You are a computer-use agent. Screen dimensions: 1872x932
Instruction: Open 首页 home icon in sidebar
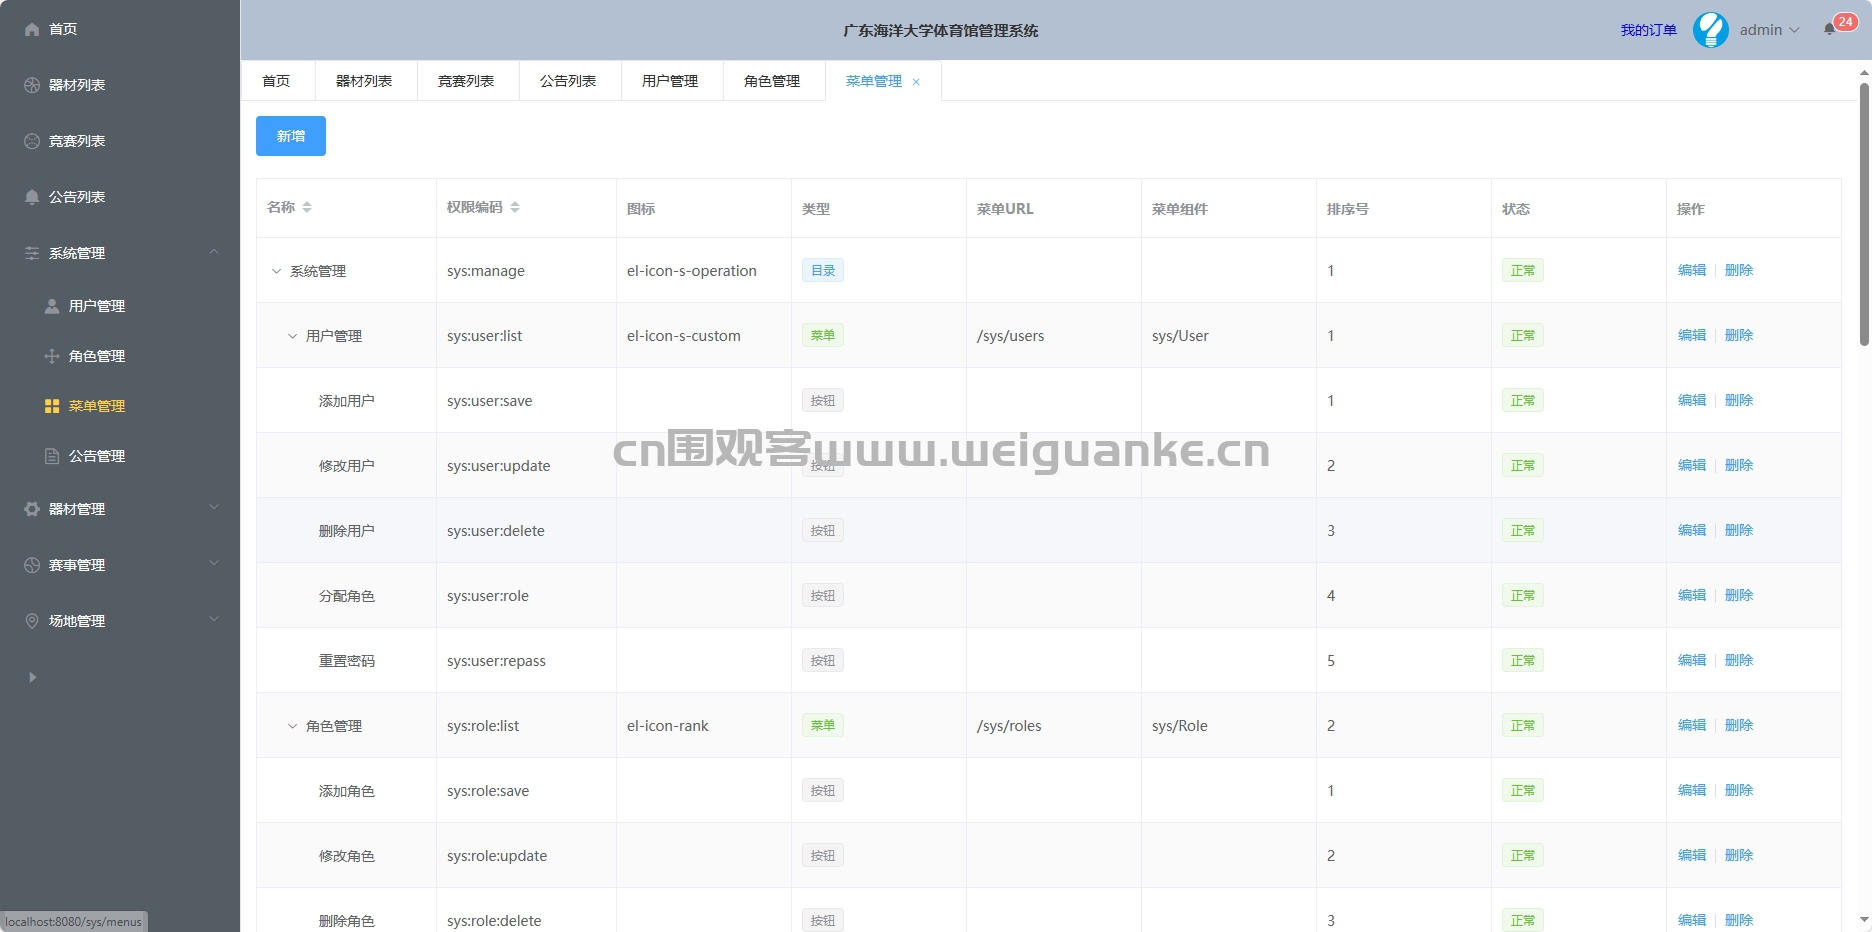(x=32, y=29)
